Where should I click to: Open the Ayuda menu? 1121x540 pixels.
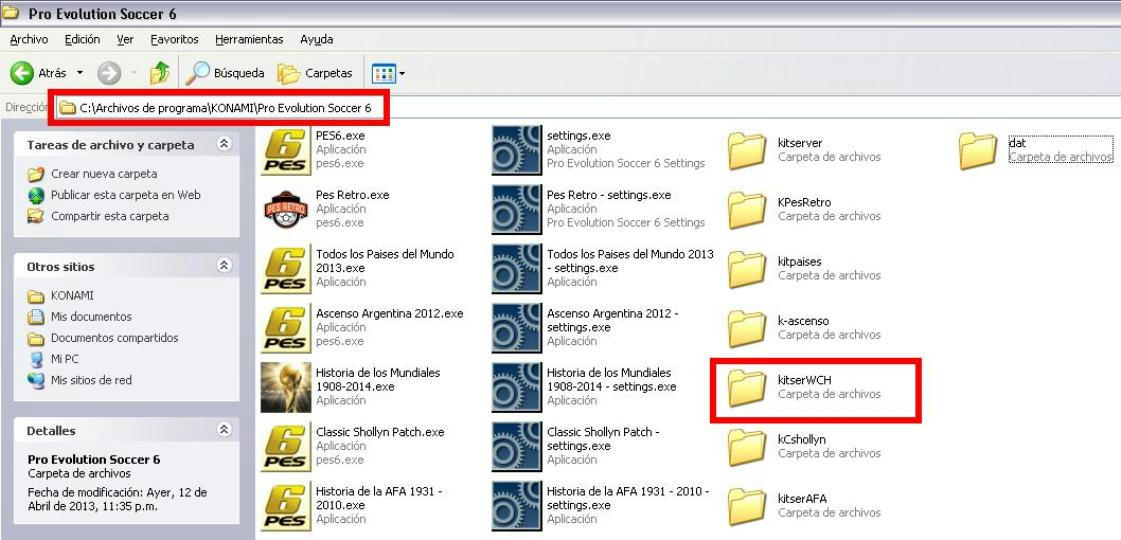click(317, 39)
